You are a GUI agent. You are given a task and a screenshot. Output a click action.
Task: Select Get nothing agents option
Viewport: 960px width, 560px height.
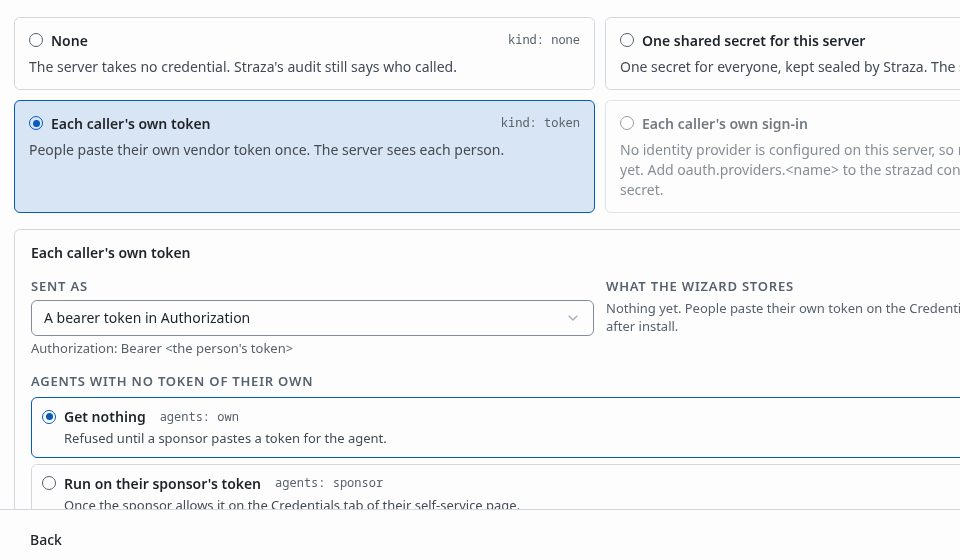coord(49,417)
